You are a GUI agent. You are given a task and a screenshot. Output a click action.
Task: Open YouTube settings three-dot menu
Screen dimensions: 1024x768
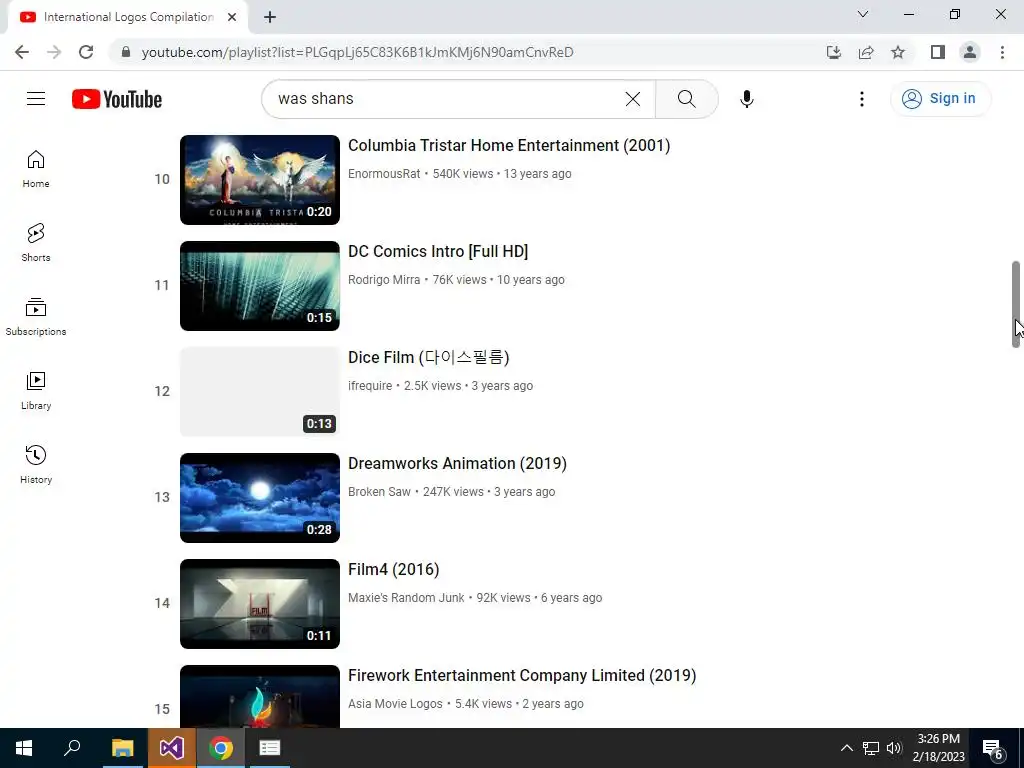(x=861, y=99)
